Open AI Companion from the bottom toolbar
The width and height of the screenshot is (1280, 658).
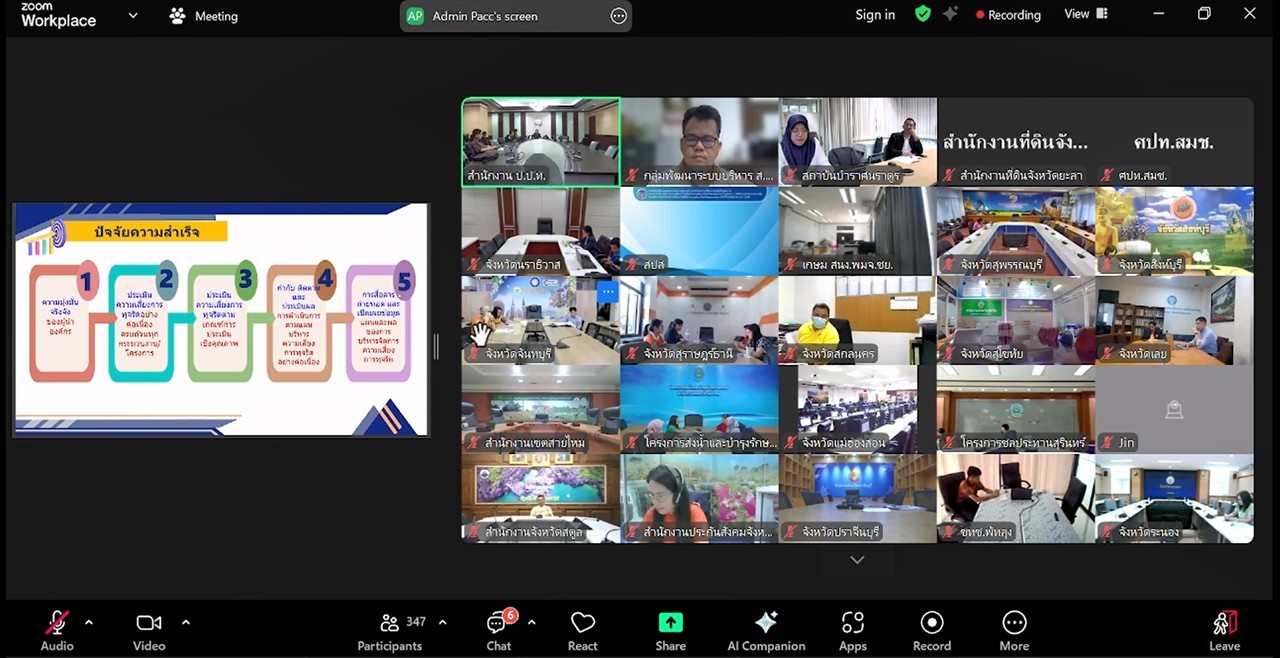[766, 631]
